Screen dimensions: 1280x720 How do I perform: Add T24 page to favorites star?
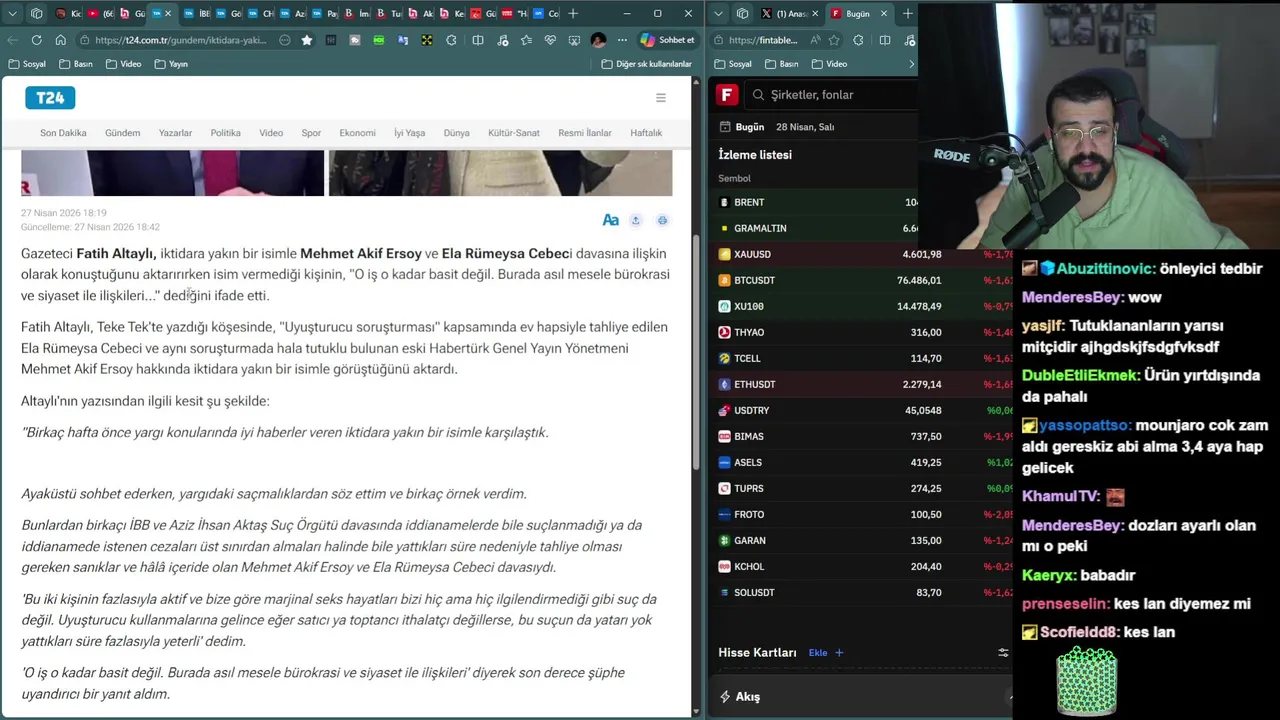pos(307,40)
